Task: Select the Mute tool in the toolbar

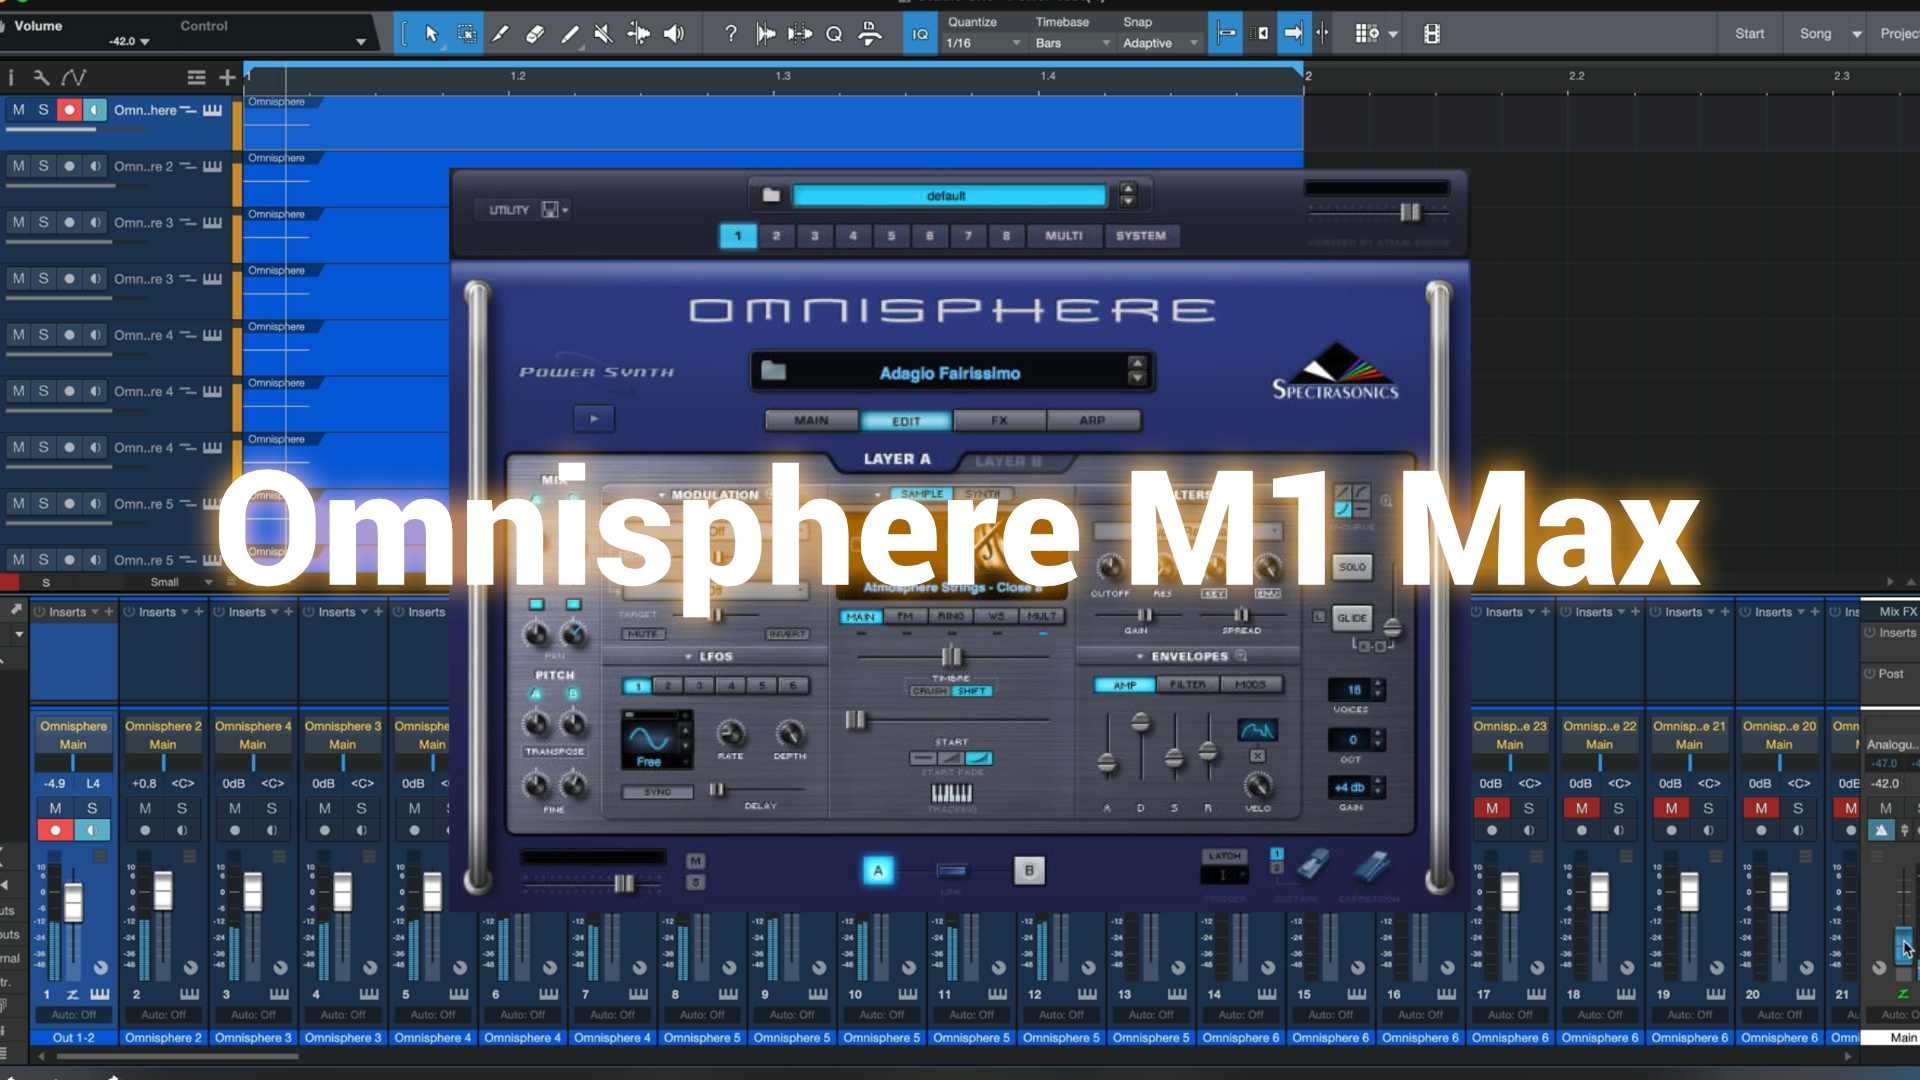Action: (603, 34)
